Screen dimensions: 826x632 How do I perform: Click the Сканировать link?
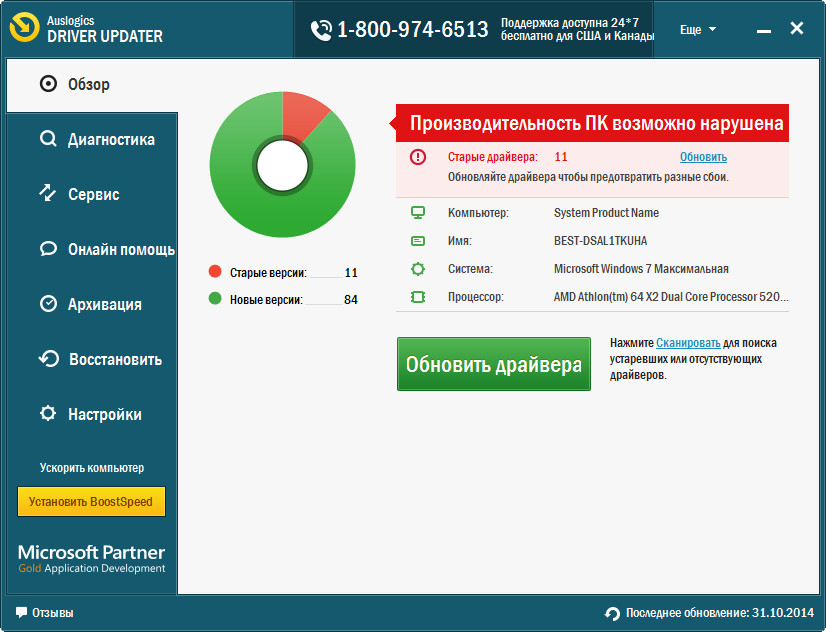pos(688,343)
